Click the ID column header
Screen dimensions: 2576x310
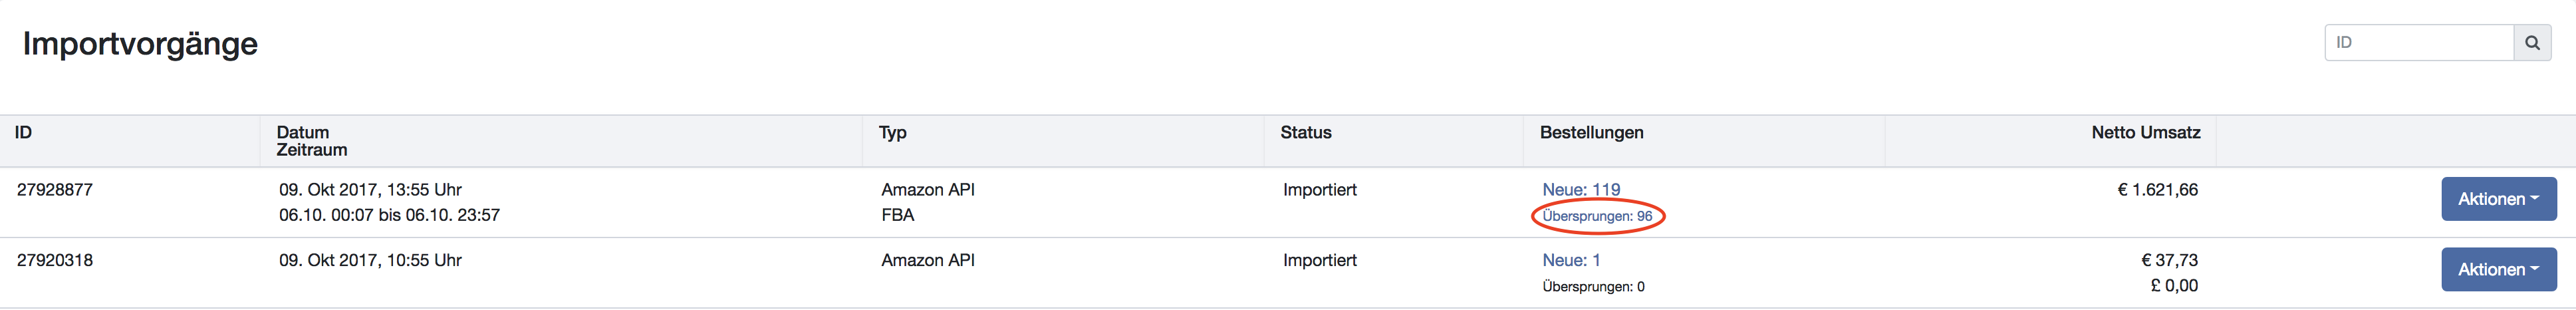click(23, 132)
